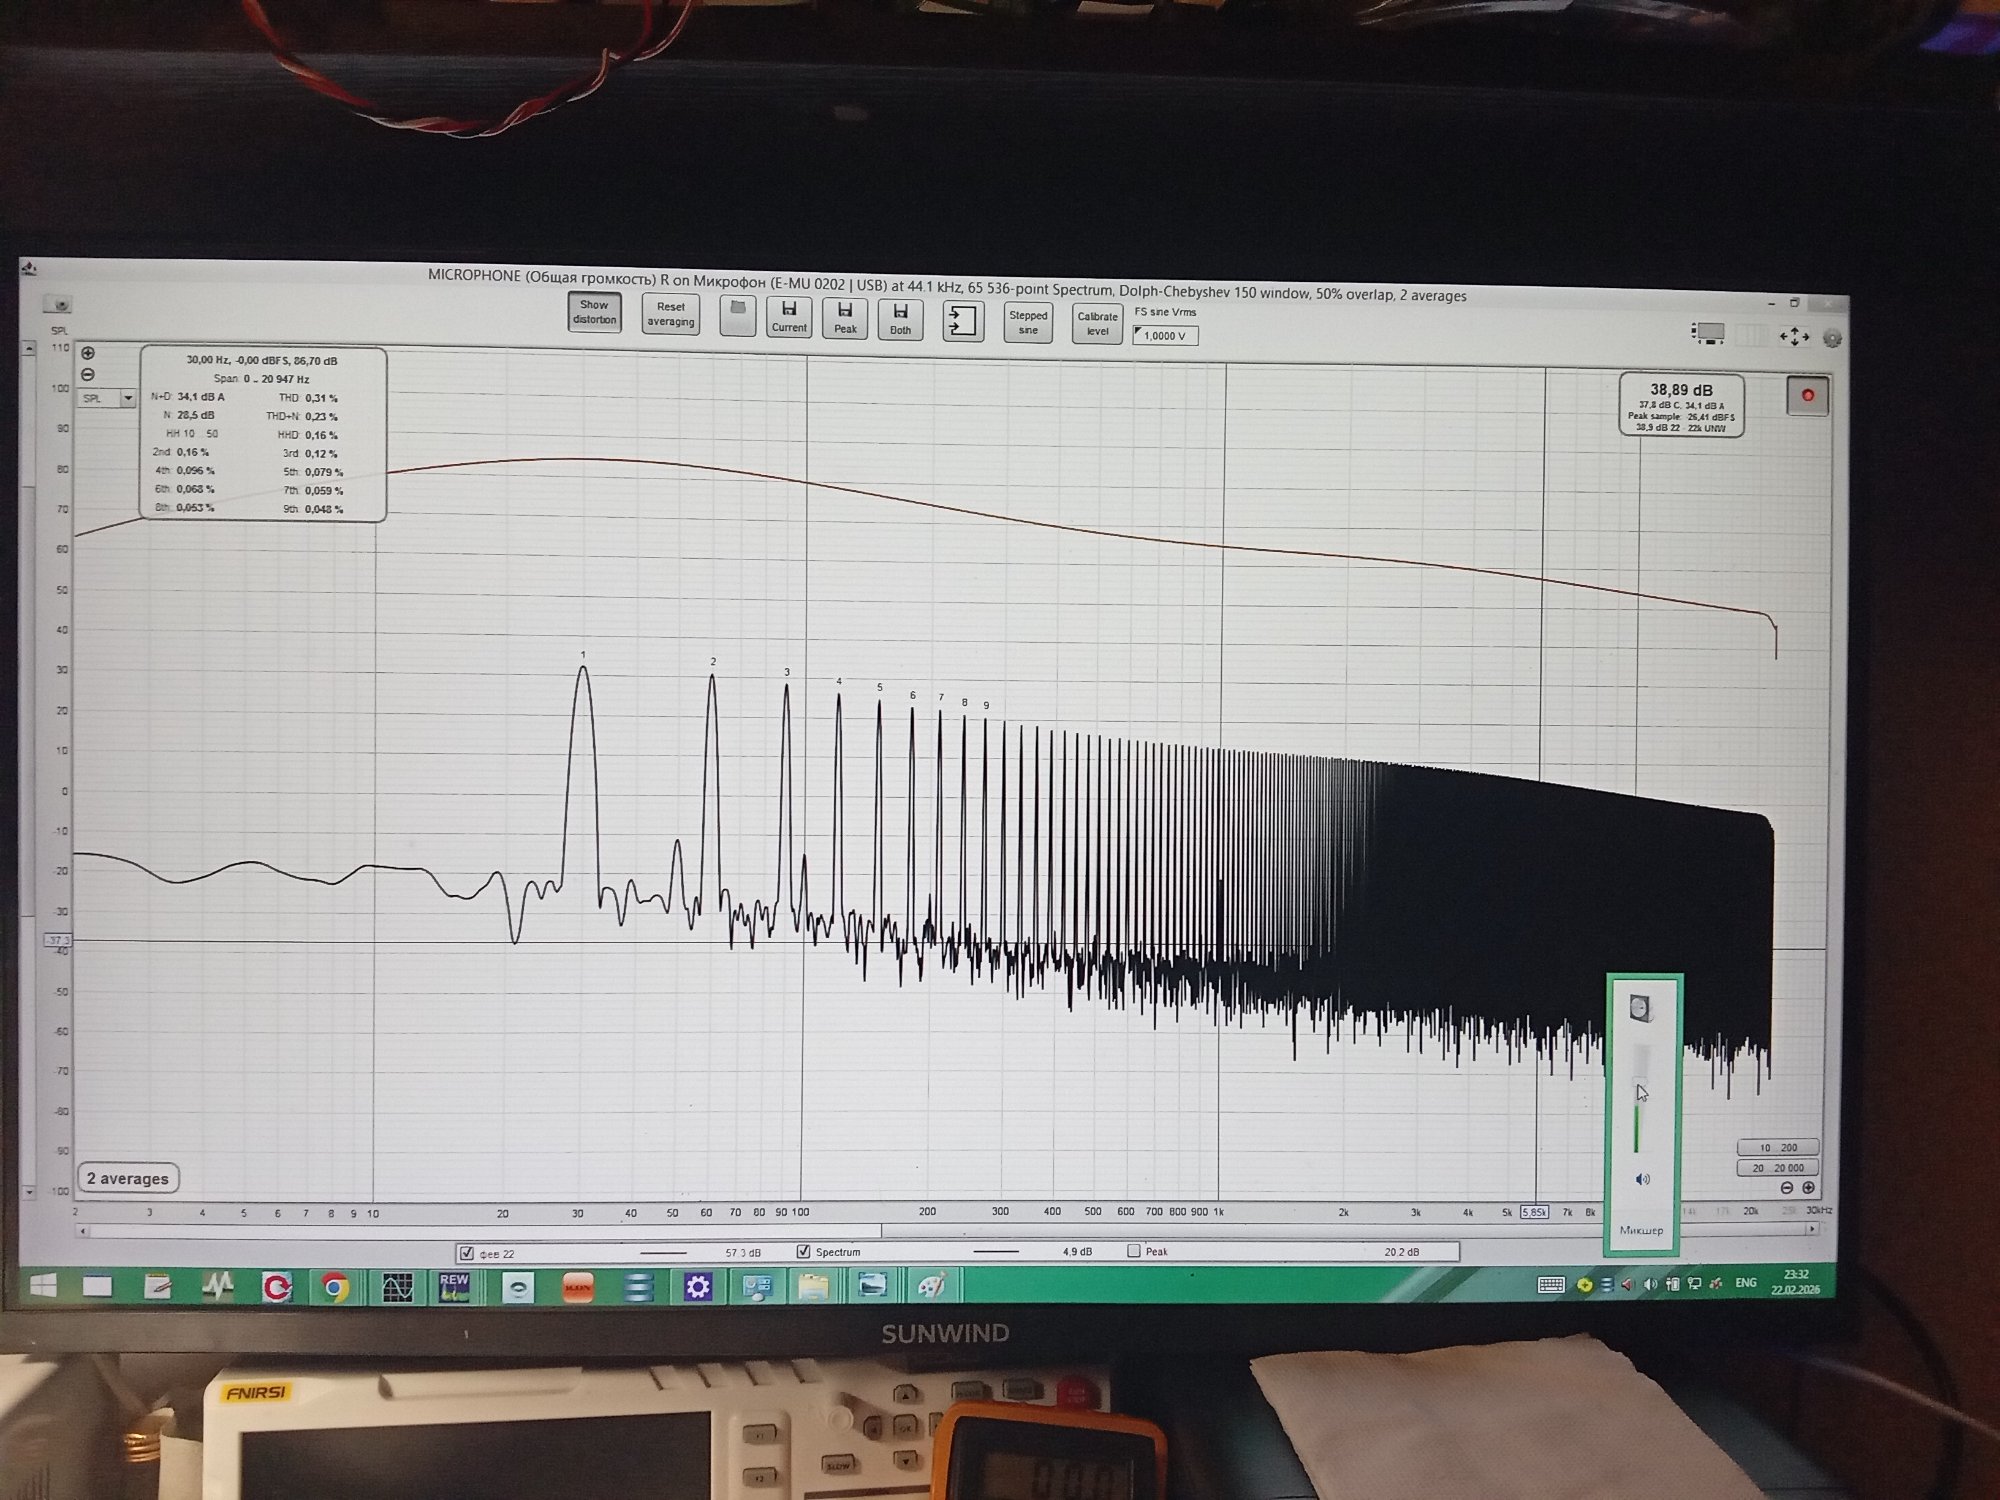Open the RTA settings gear icon

click(1832, 339)
